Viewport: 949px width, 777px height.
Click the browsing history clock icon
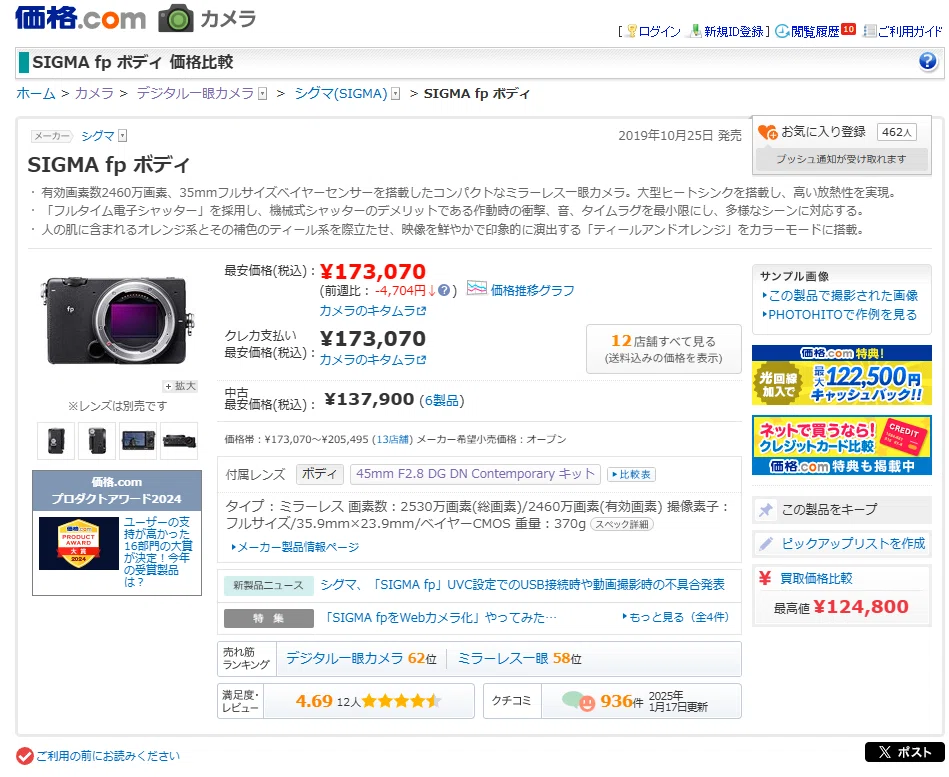[x=782, y=31]
